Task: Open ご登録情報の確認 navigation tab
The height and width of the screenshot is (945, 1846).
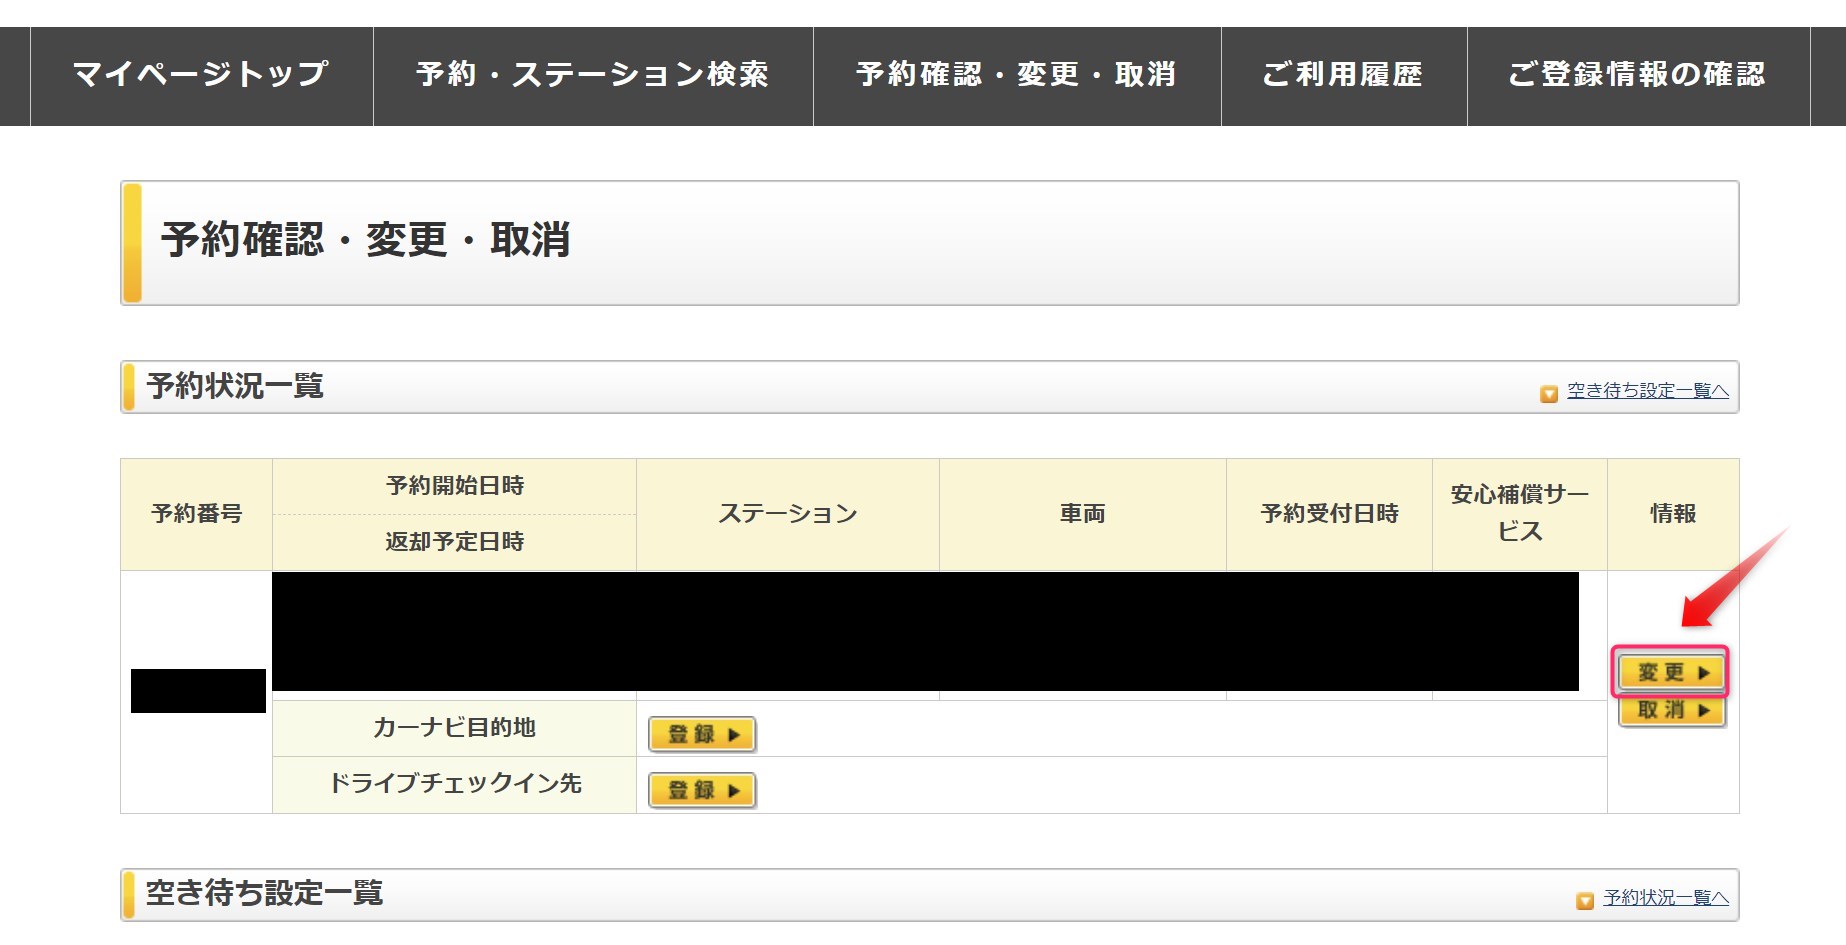Action: [1638, 75]
